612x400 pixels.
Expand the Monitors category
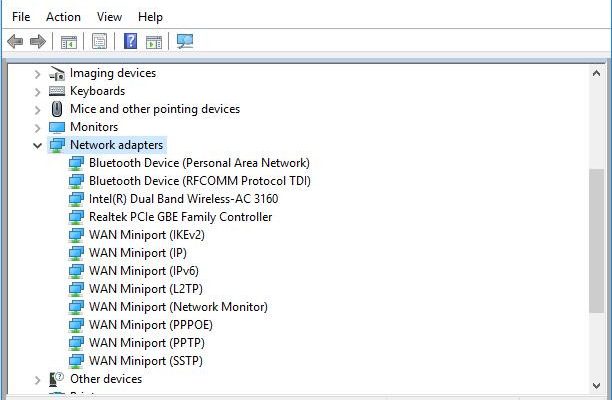38,127
